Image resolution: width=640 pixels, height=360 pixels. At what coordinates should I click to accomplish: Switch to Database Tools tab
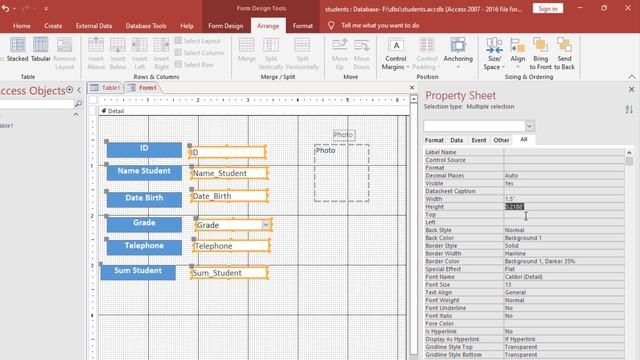[146, 26]
